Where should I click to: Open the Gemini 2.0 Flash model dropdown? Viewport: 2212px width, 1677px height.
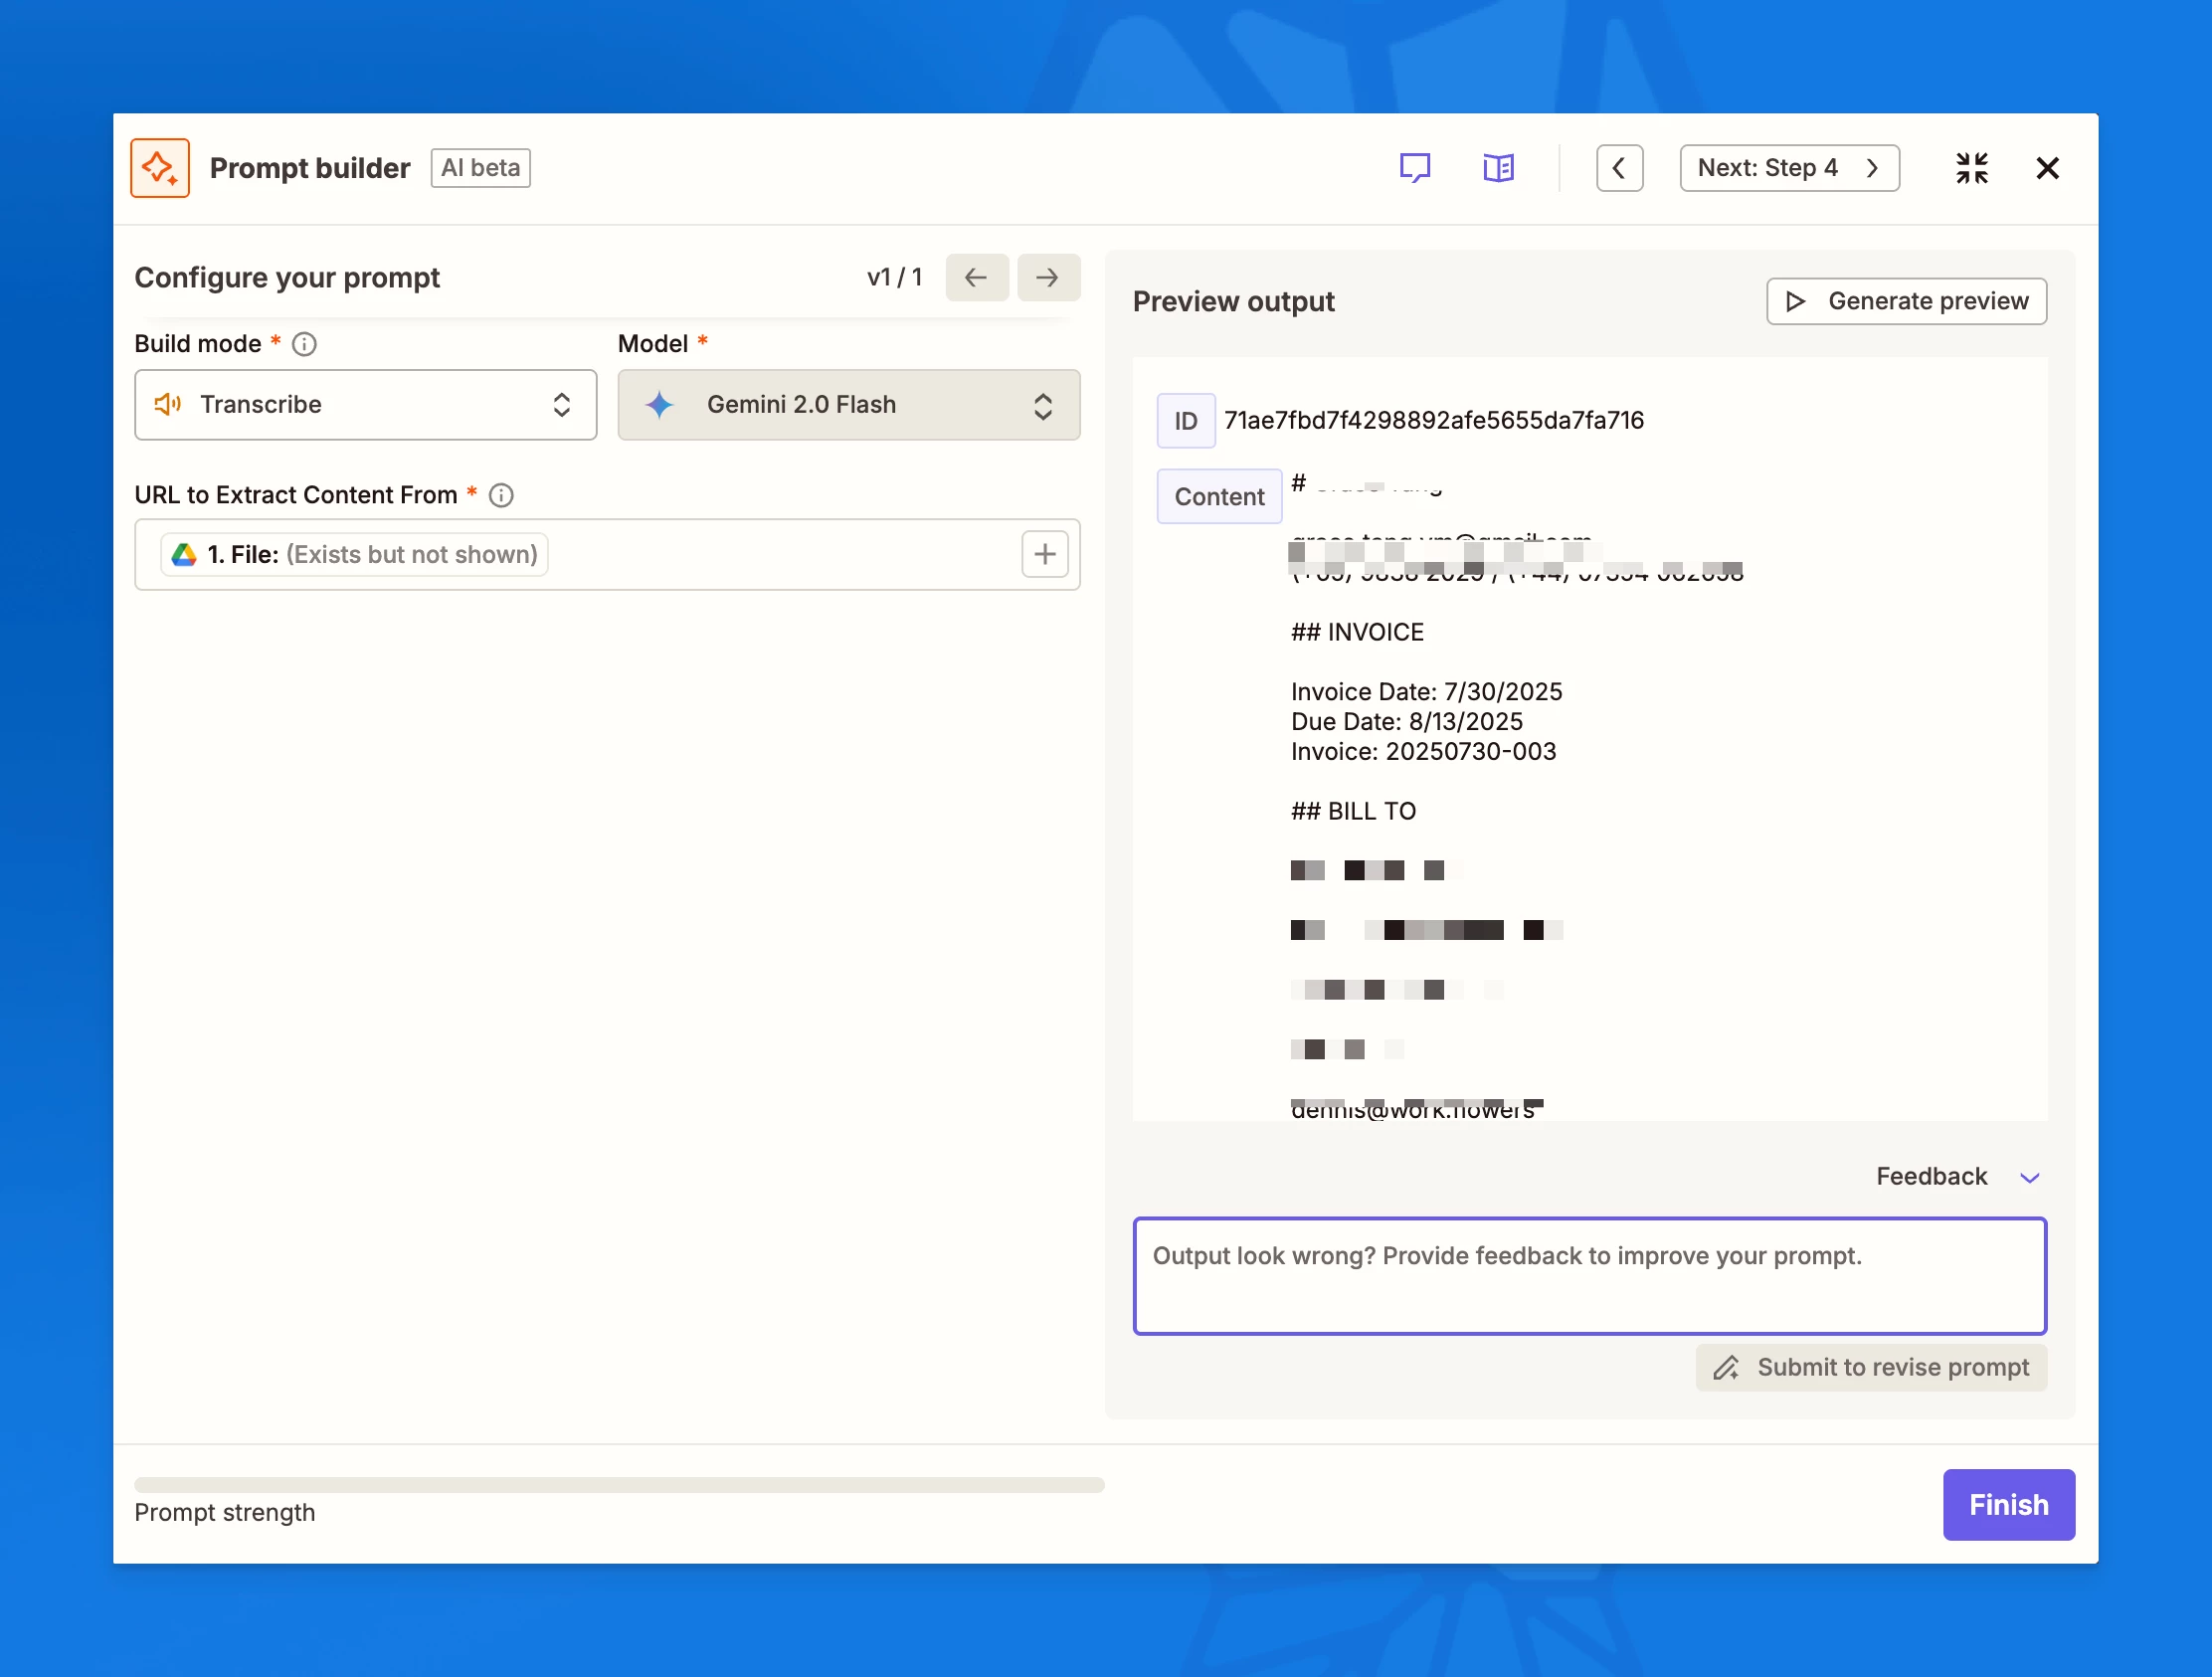click(x=848, y=405)
